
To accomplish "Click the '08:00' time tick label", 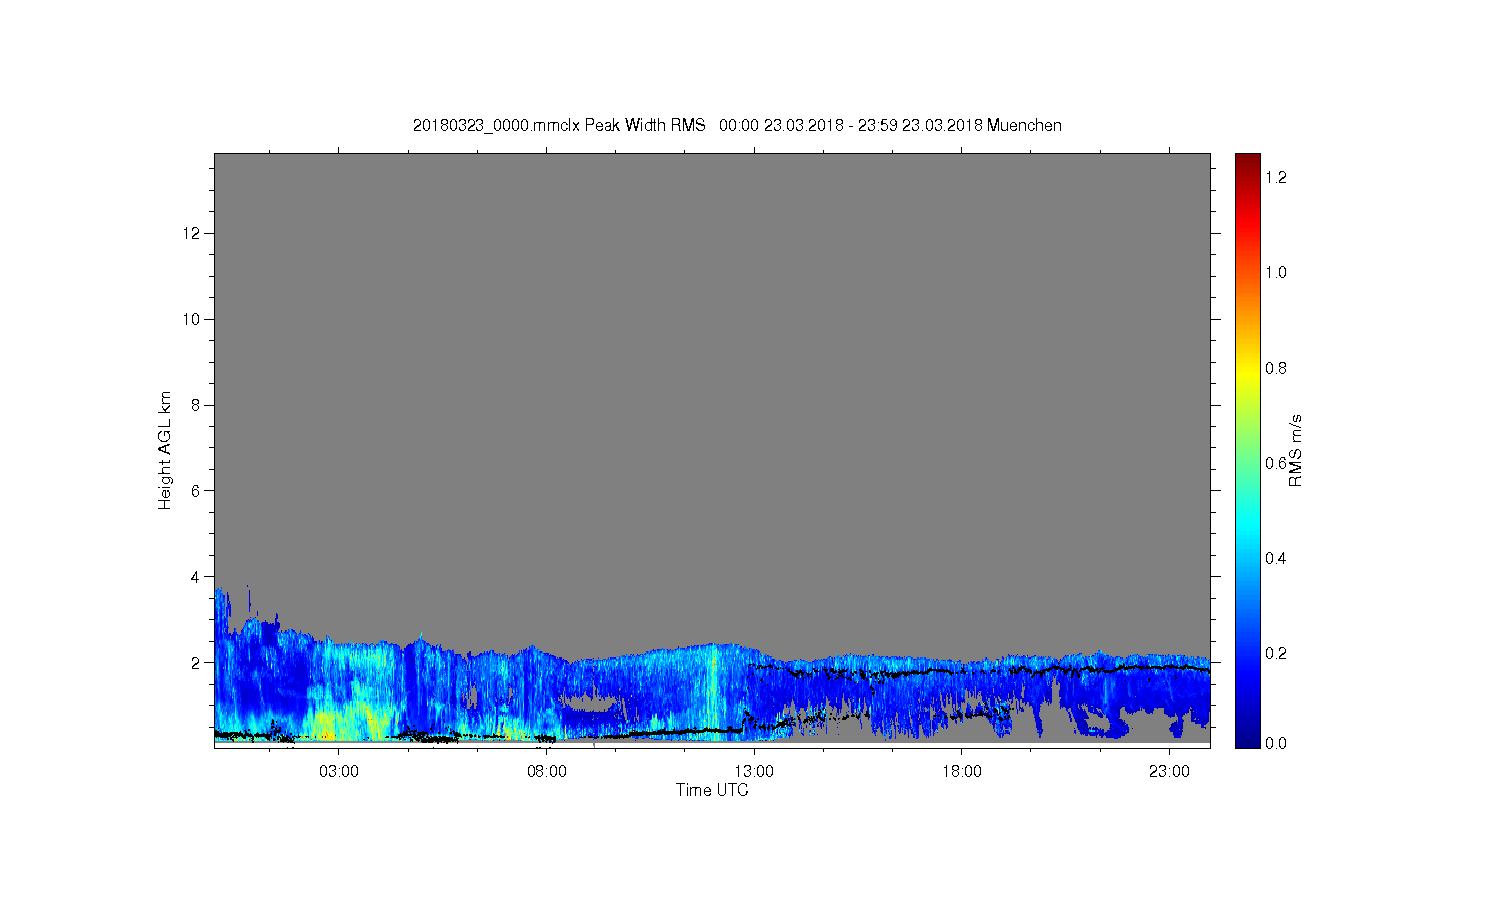I will tap(547, 772).
